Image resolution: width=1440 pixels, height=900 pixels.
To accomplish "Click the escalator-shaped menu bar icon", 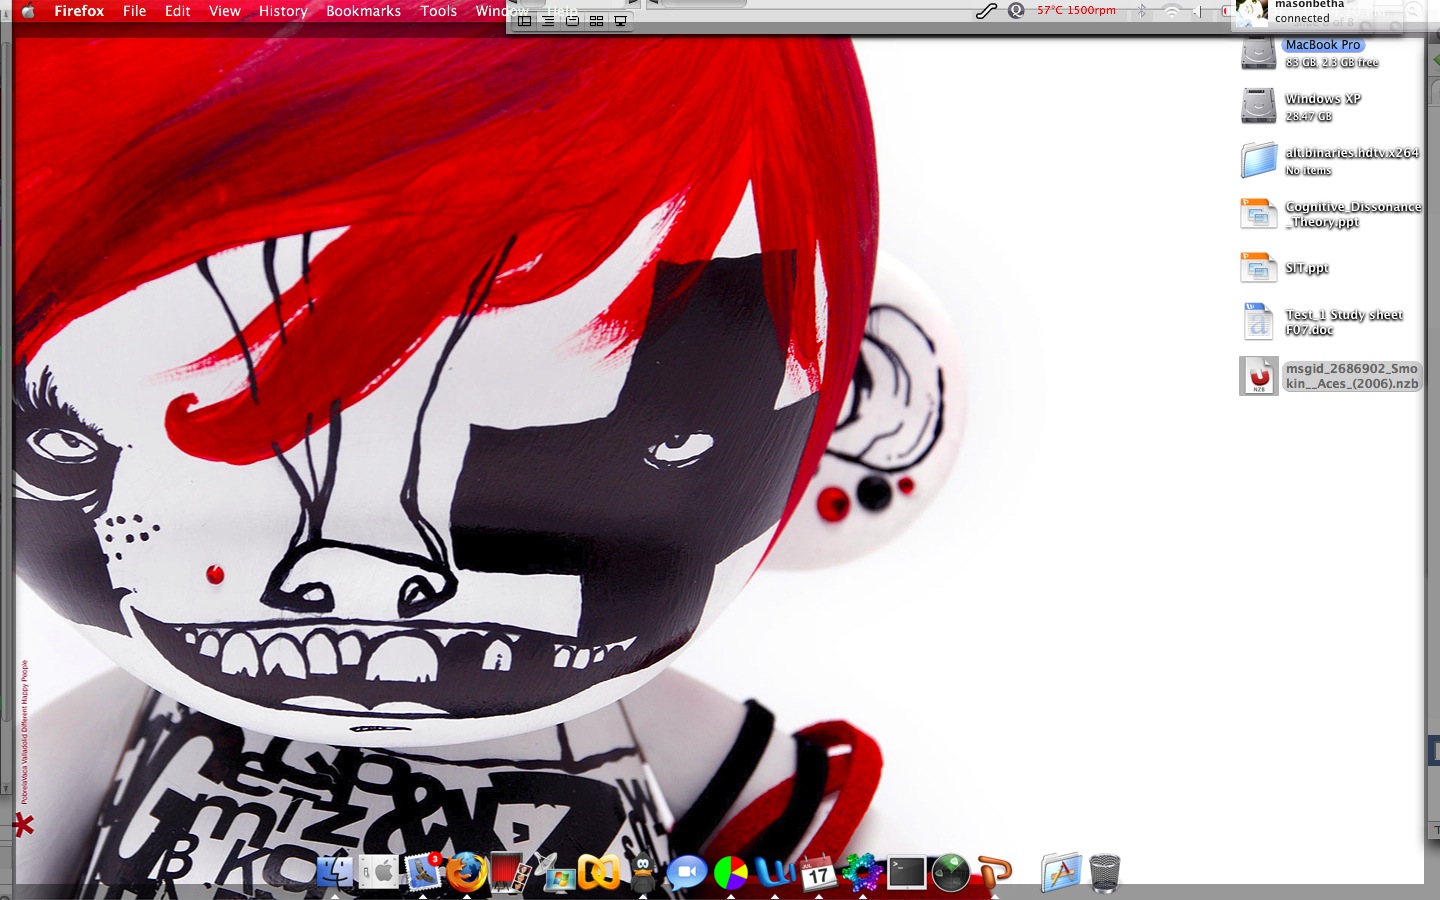I will tap(987, 11).
